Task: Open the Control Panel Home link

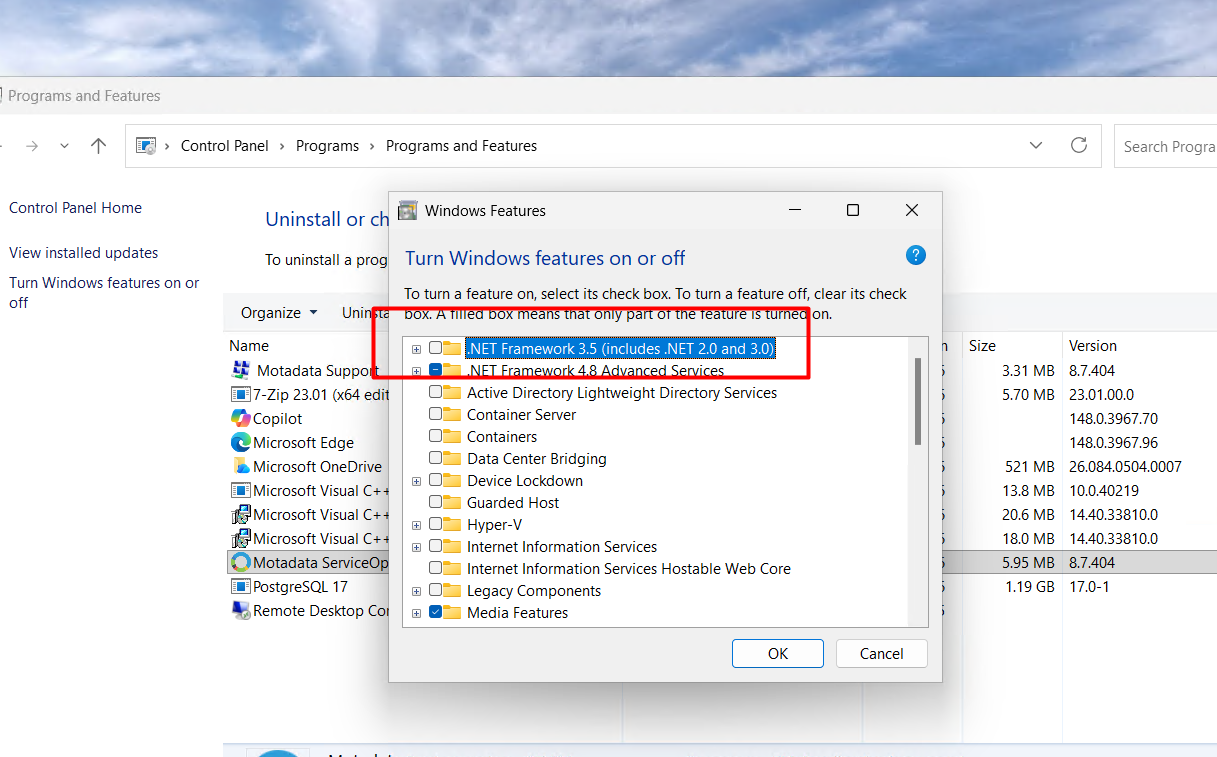Action: click(75, 208)
